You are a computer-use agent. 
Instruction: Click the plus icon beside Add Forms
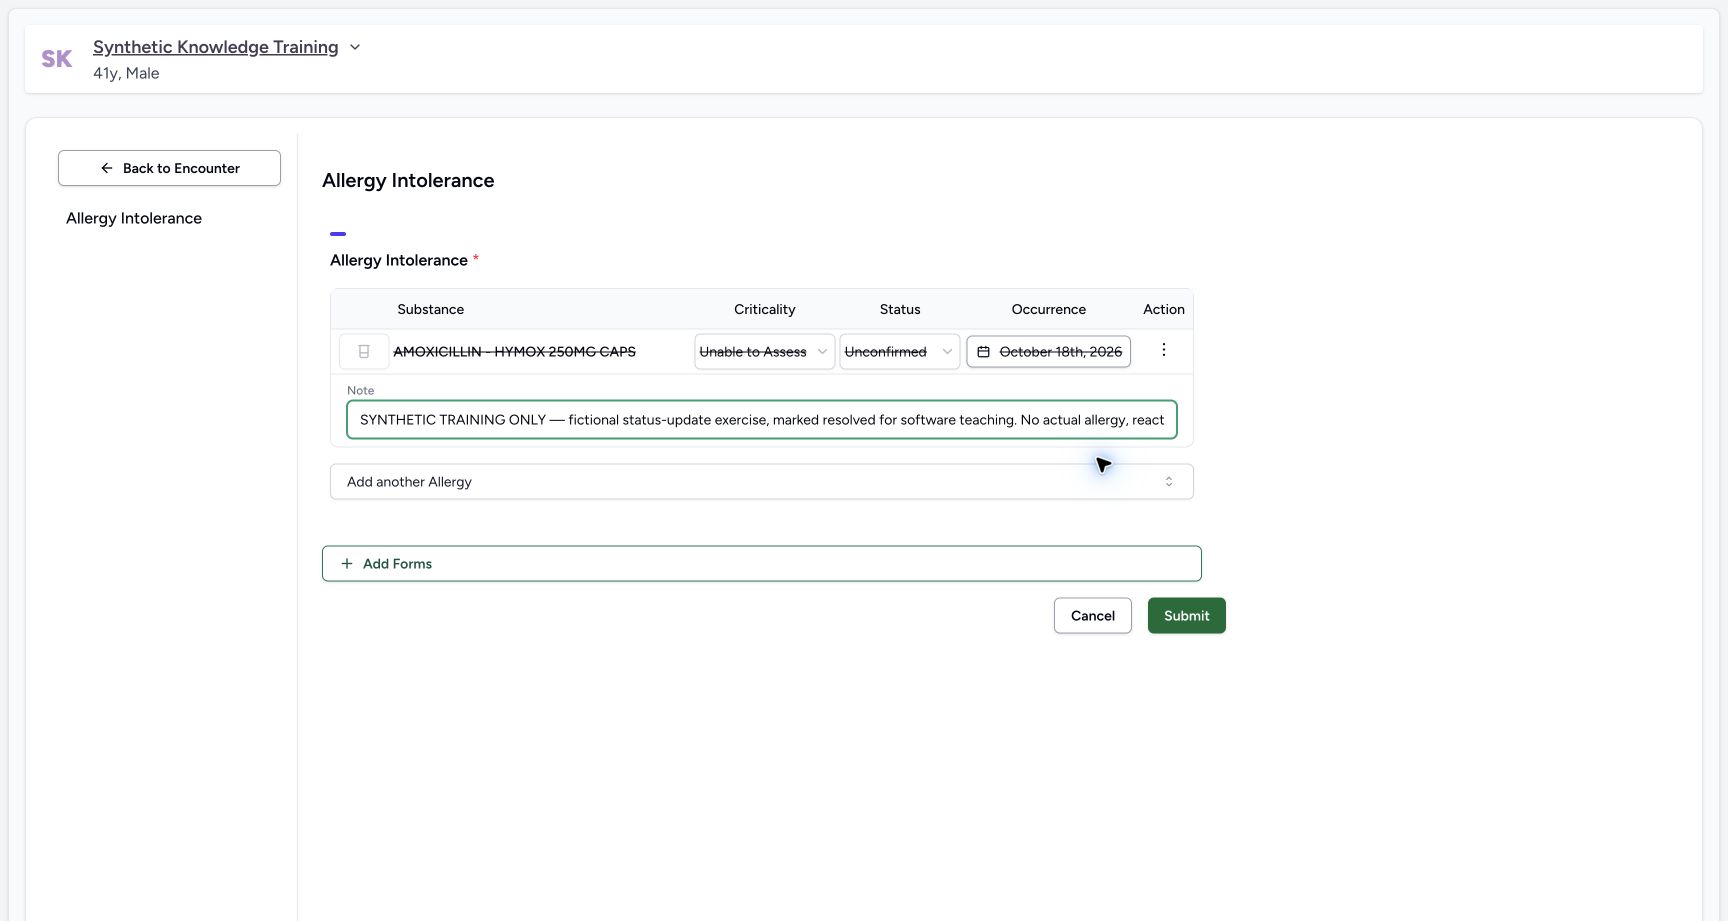point(347,564)
